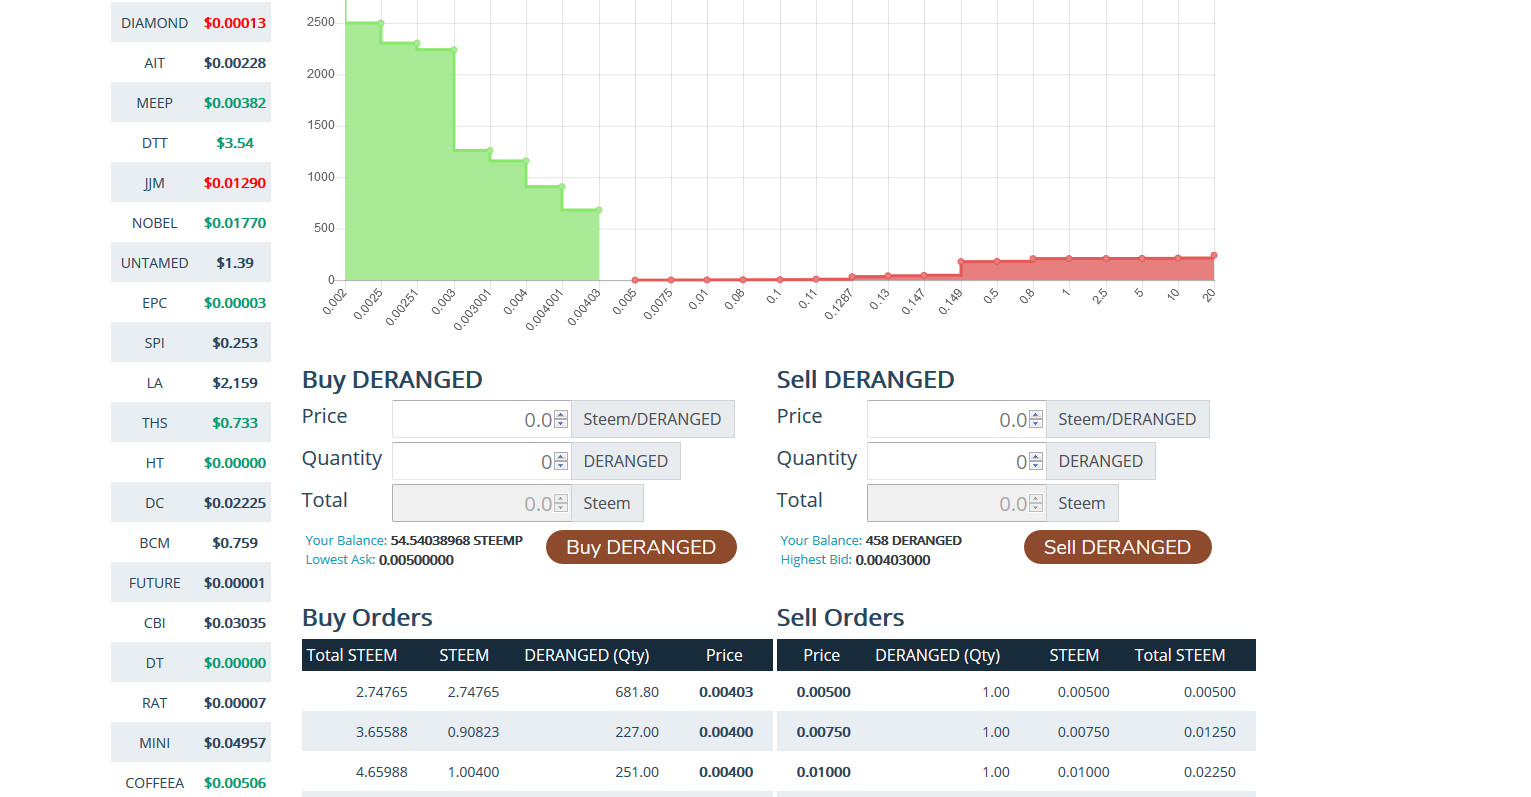Click the Buy Price spinner arrows
This screenshot has width=1531, height=797.
coord(561,419)
